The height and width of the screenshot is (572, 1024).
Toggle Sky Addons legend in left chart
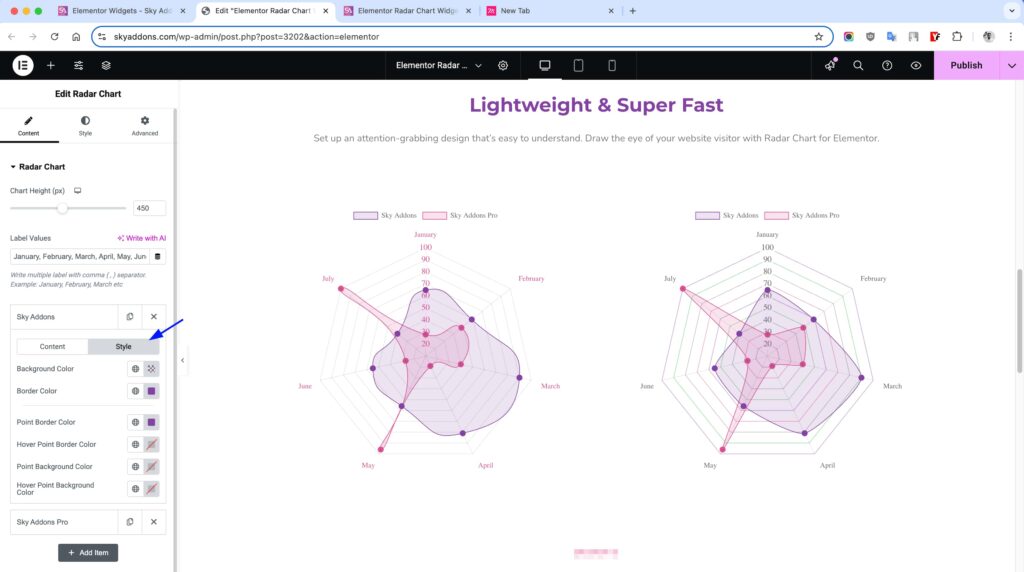(x=385, y=215)
